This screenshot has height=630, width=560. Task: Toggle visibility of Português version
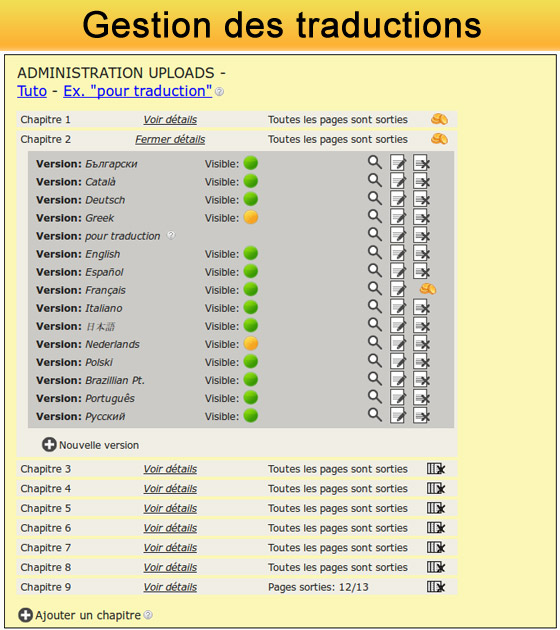[251, 398]
